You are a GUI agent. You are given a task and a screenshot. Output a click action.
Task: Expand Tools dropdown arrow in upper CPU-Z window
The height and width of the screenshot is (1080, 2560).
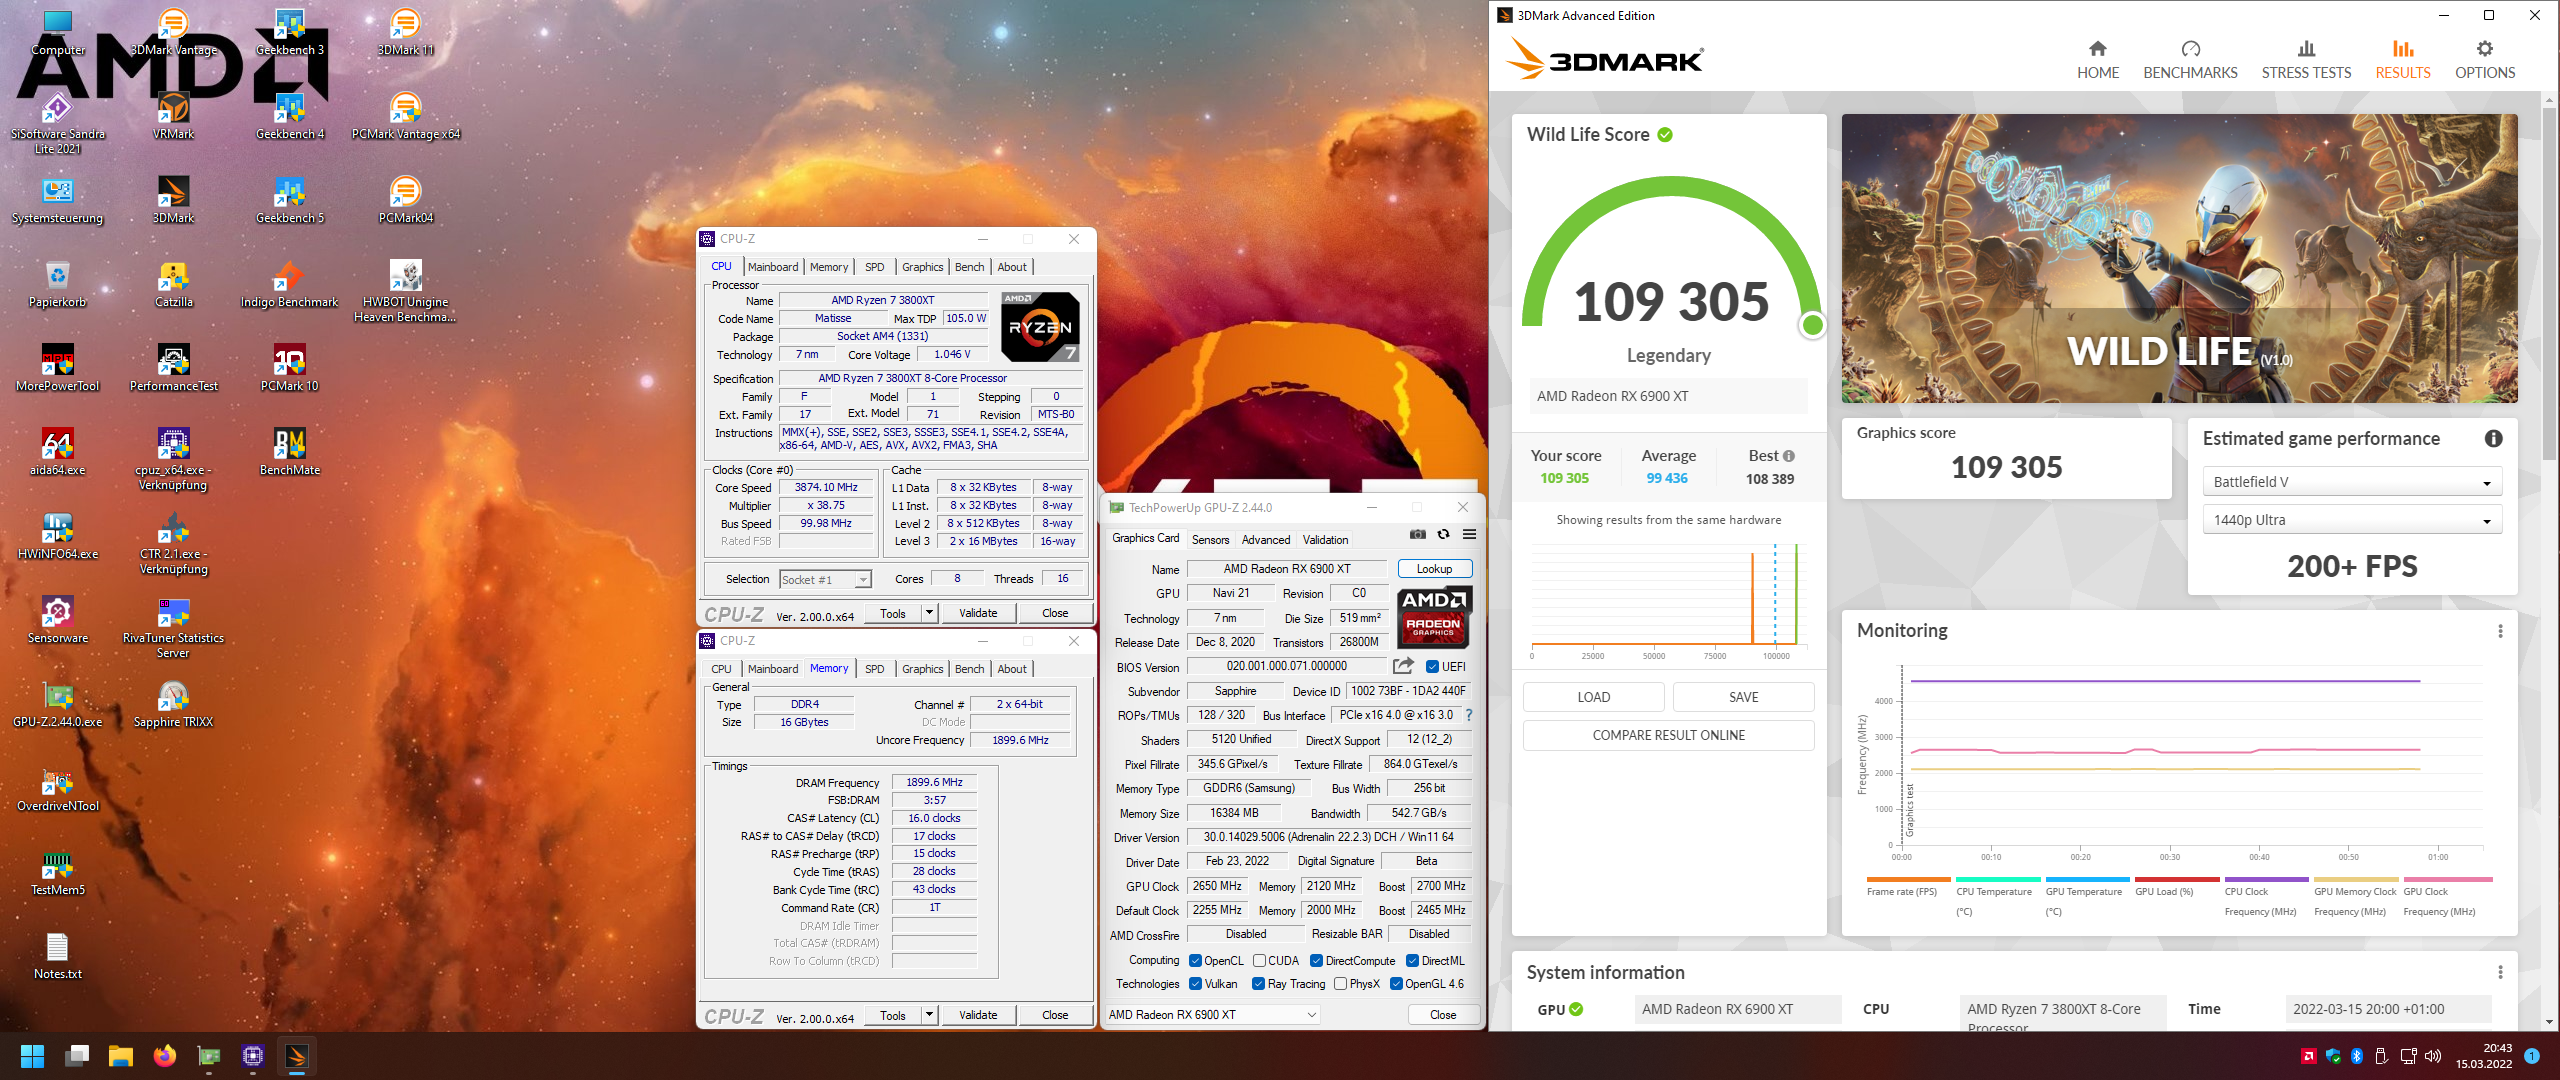click(x=930, y=613)
